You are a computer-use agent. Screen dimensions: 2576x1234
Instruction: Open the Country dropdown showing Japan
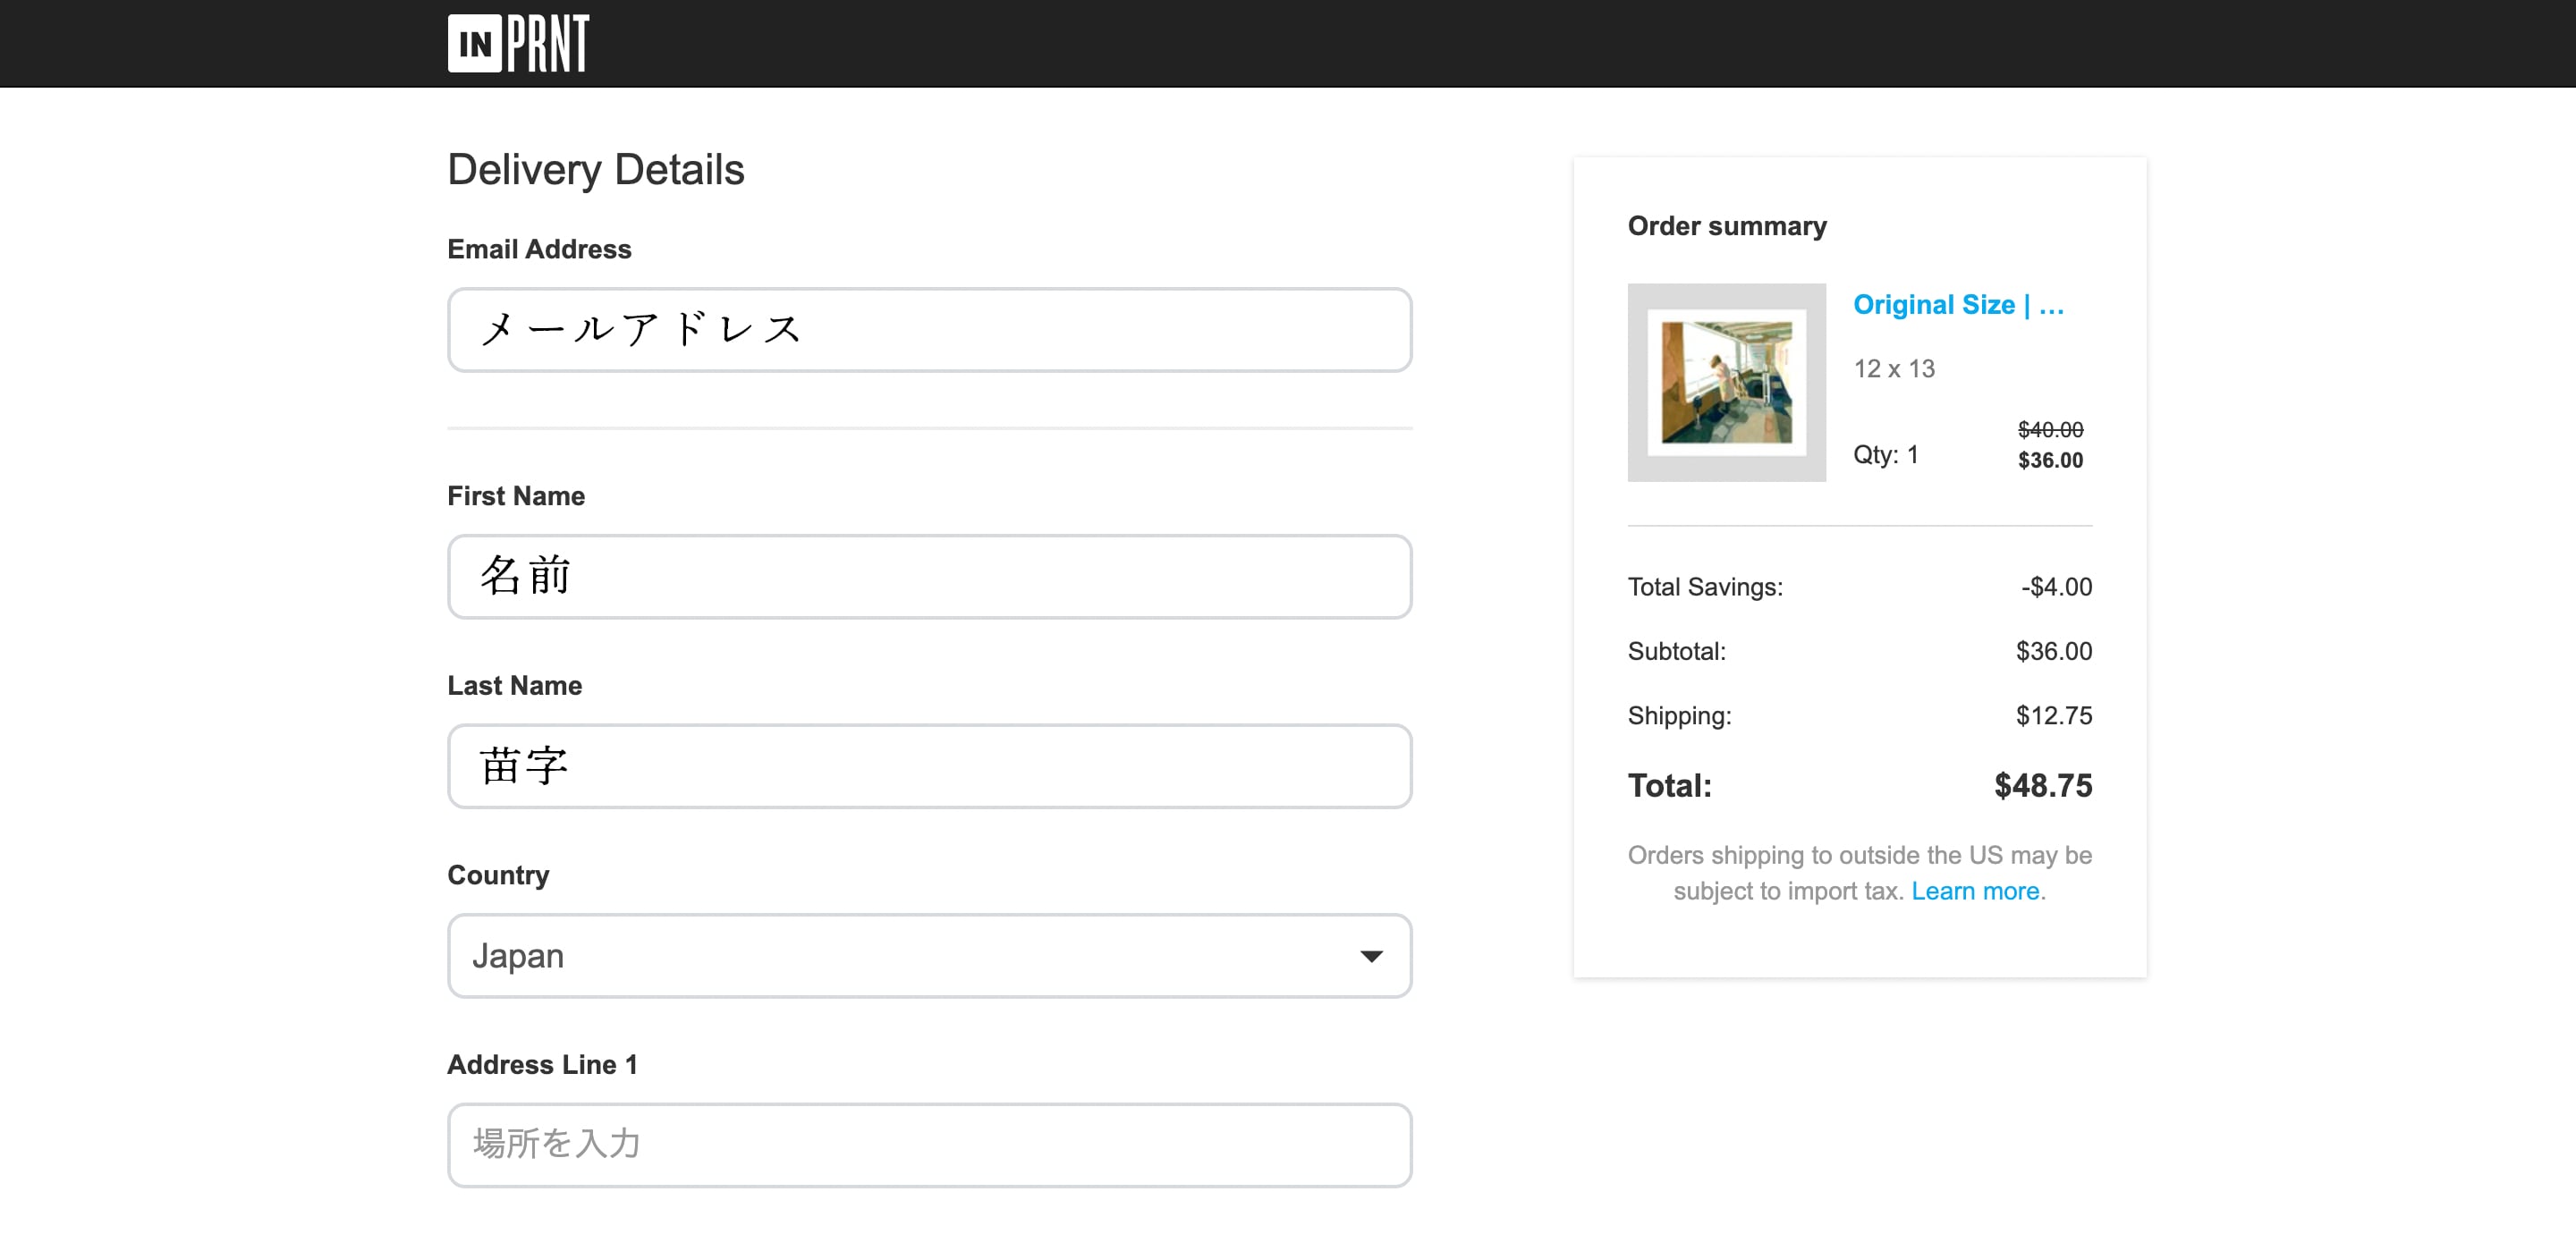tap(900, 956)
